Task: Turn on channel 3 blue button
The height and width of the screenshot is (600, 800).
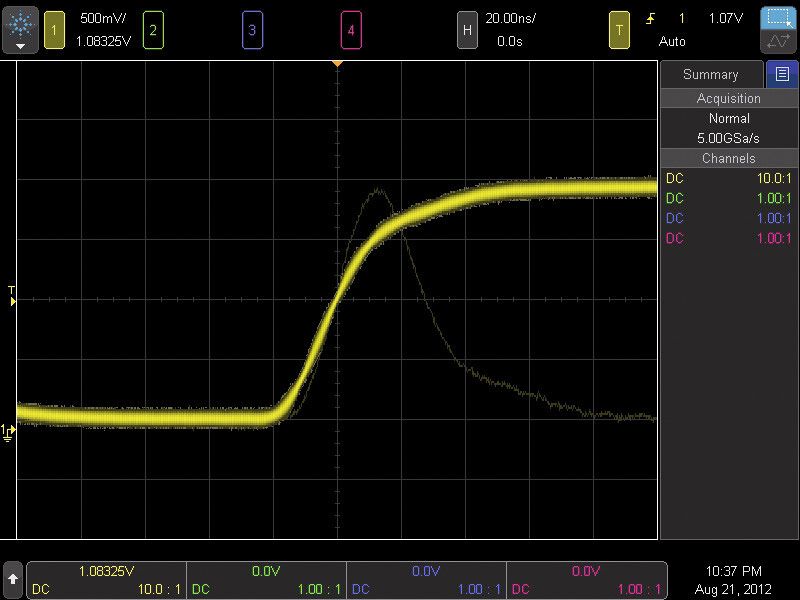Action: (x=252, y=30)
